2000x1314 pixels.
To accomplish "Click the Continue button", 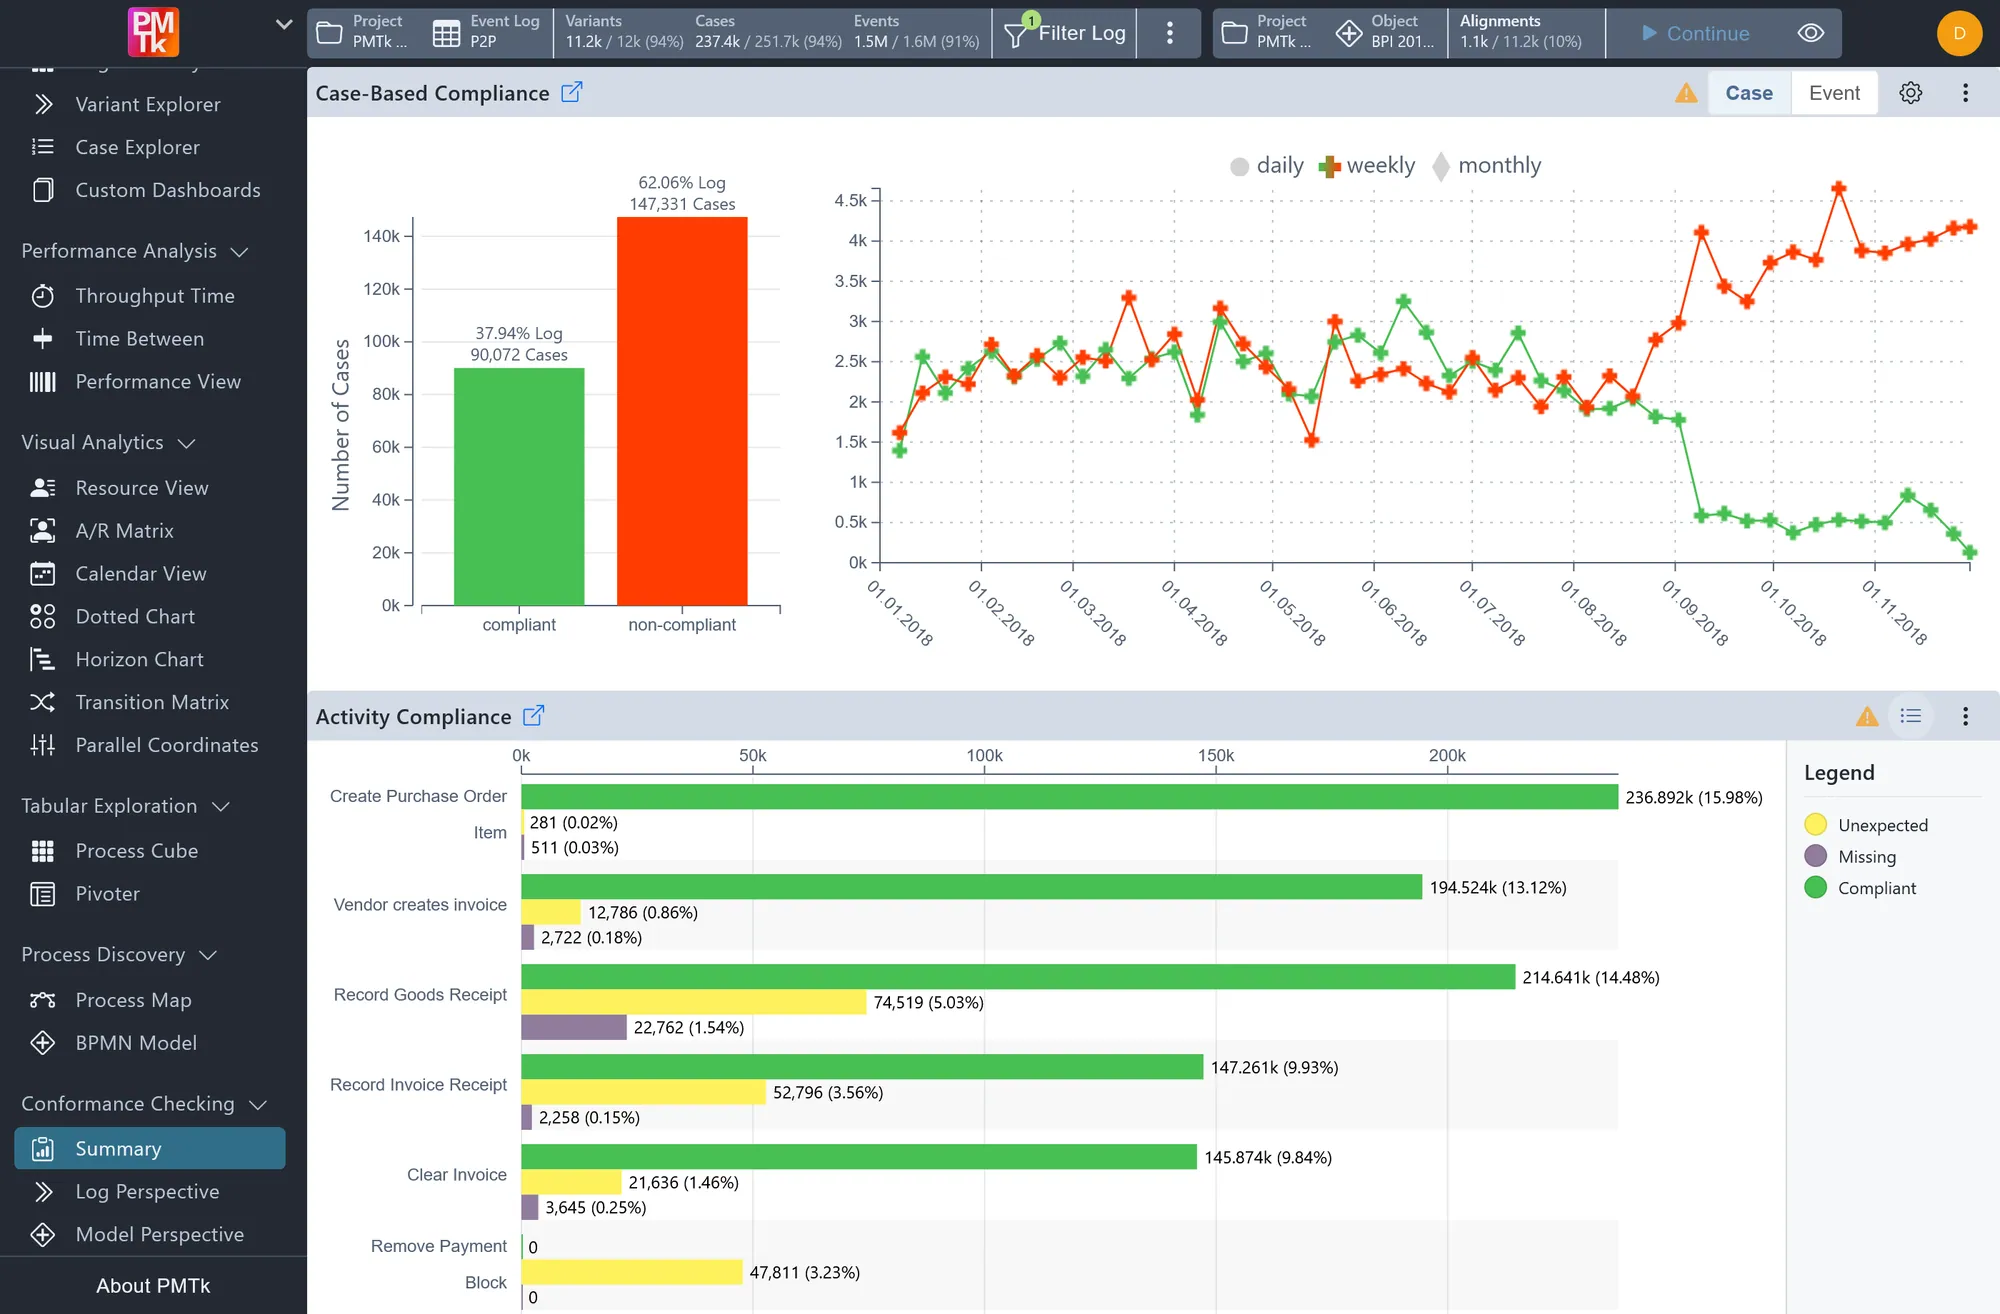I will tap(1696, 33).
